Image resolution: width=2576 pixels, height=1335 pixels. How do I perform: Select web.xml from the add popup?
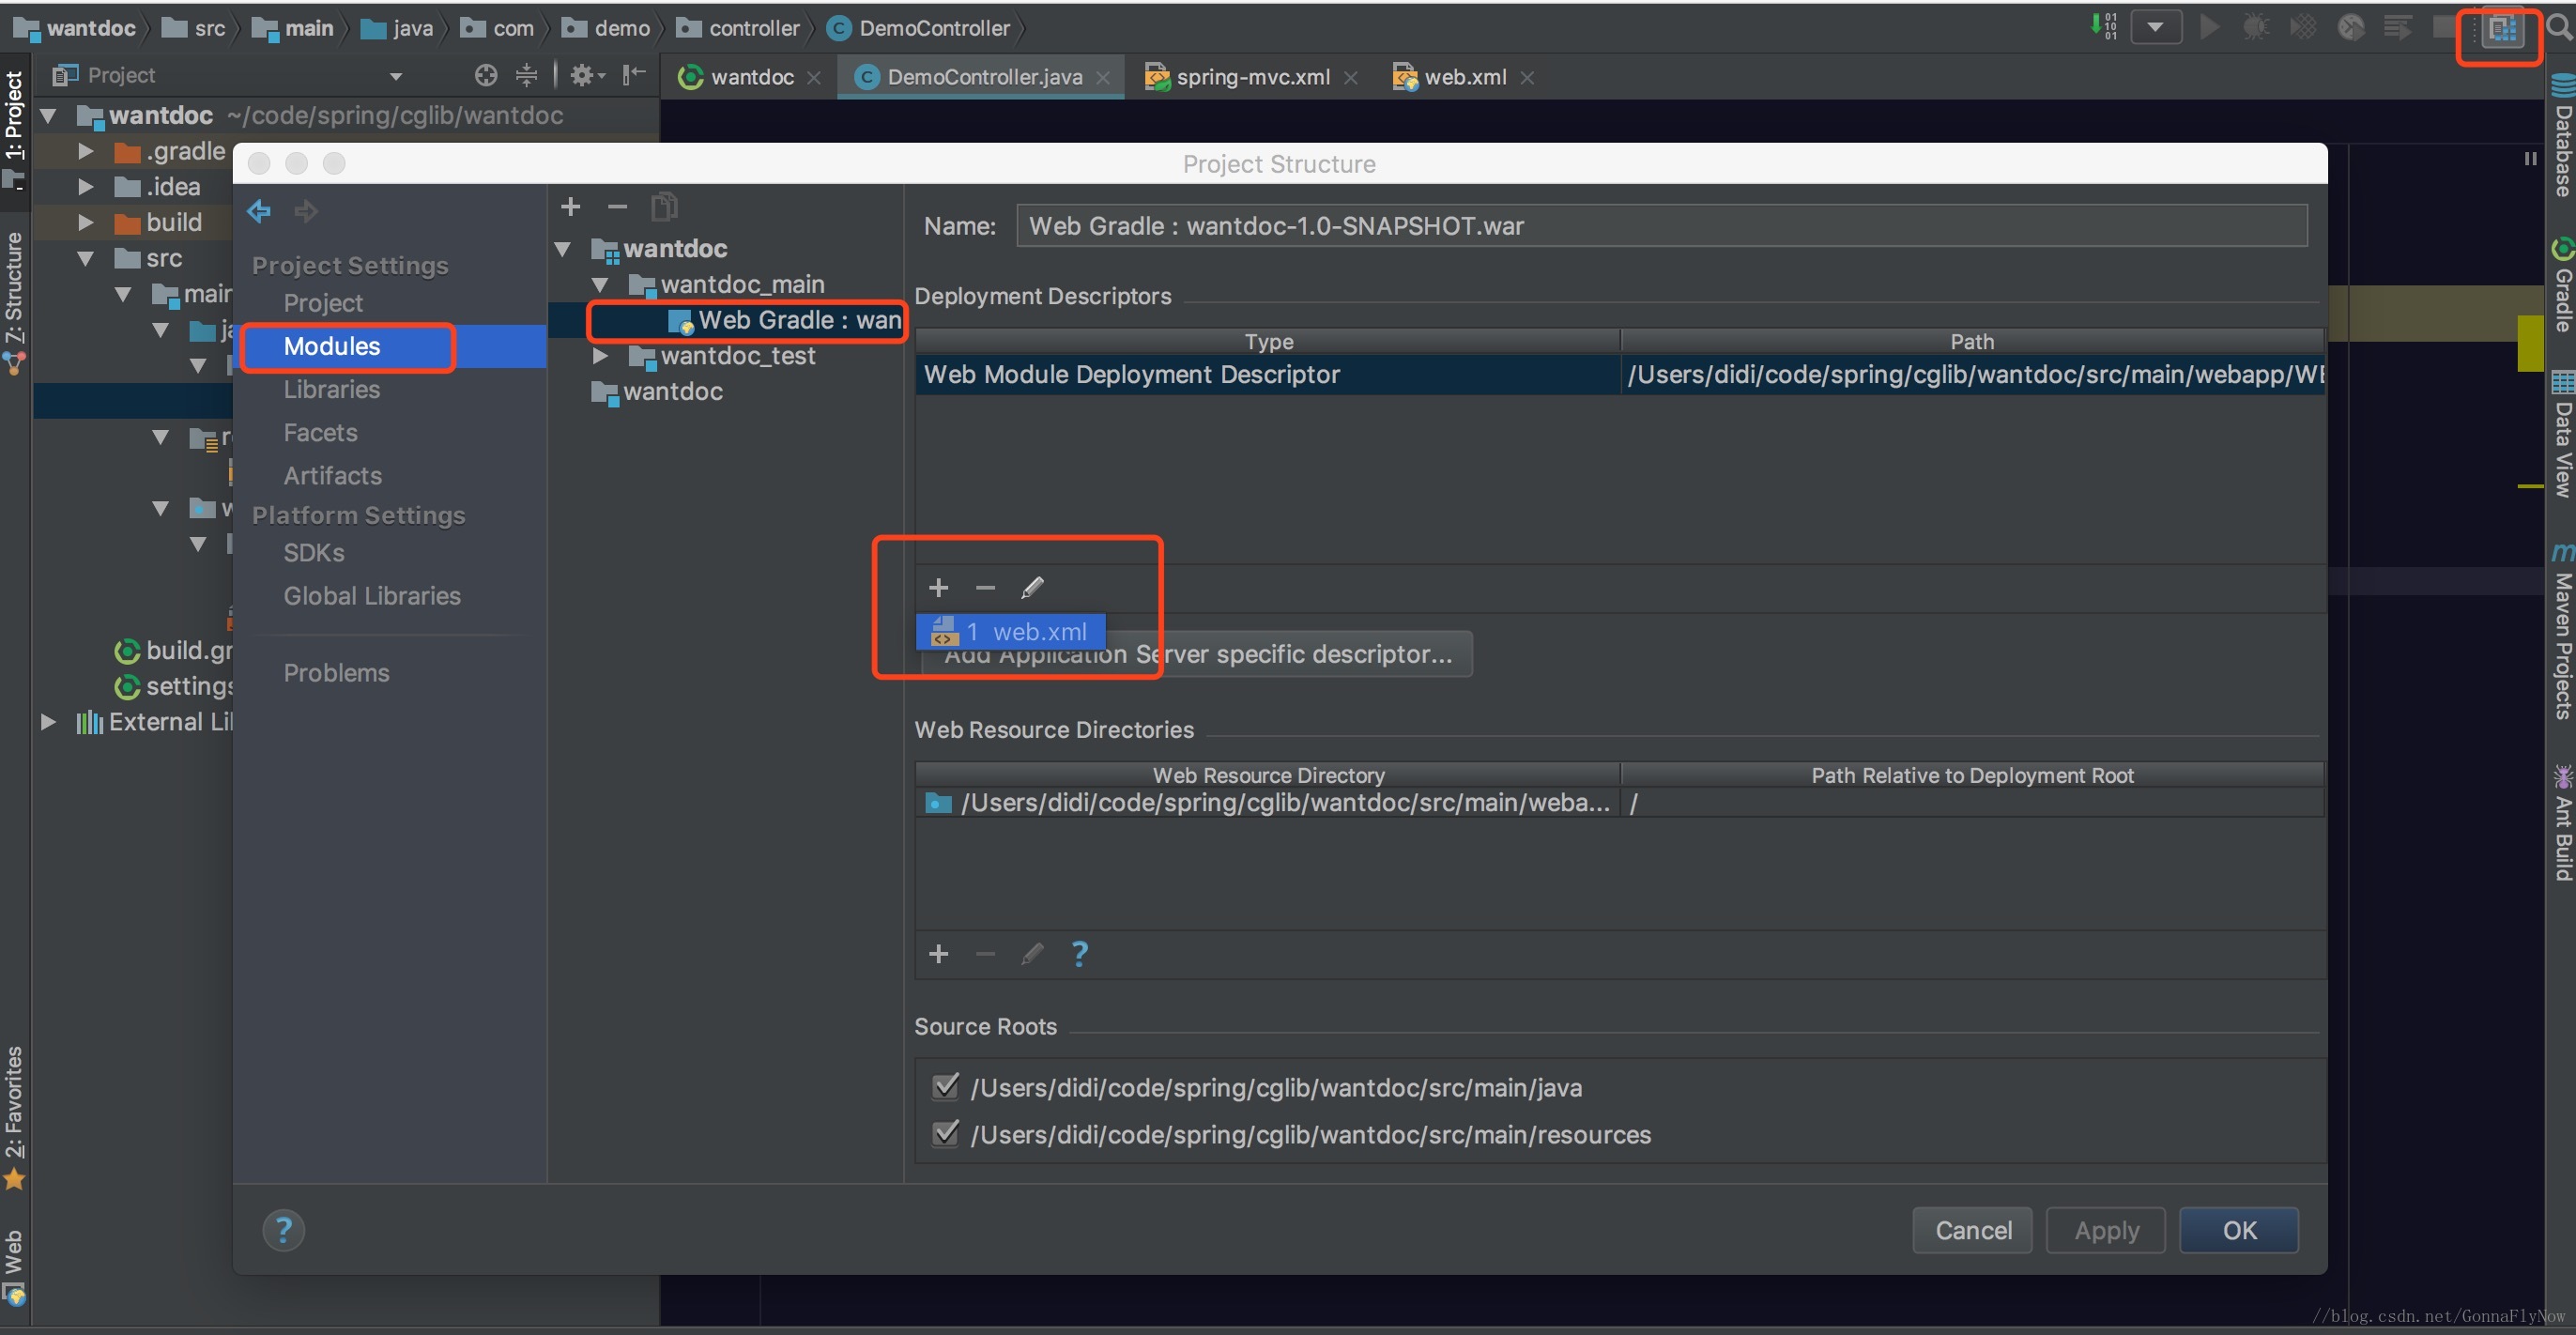(x=1010, y=632)
